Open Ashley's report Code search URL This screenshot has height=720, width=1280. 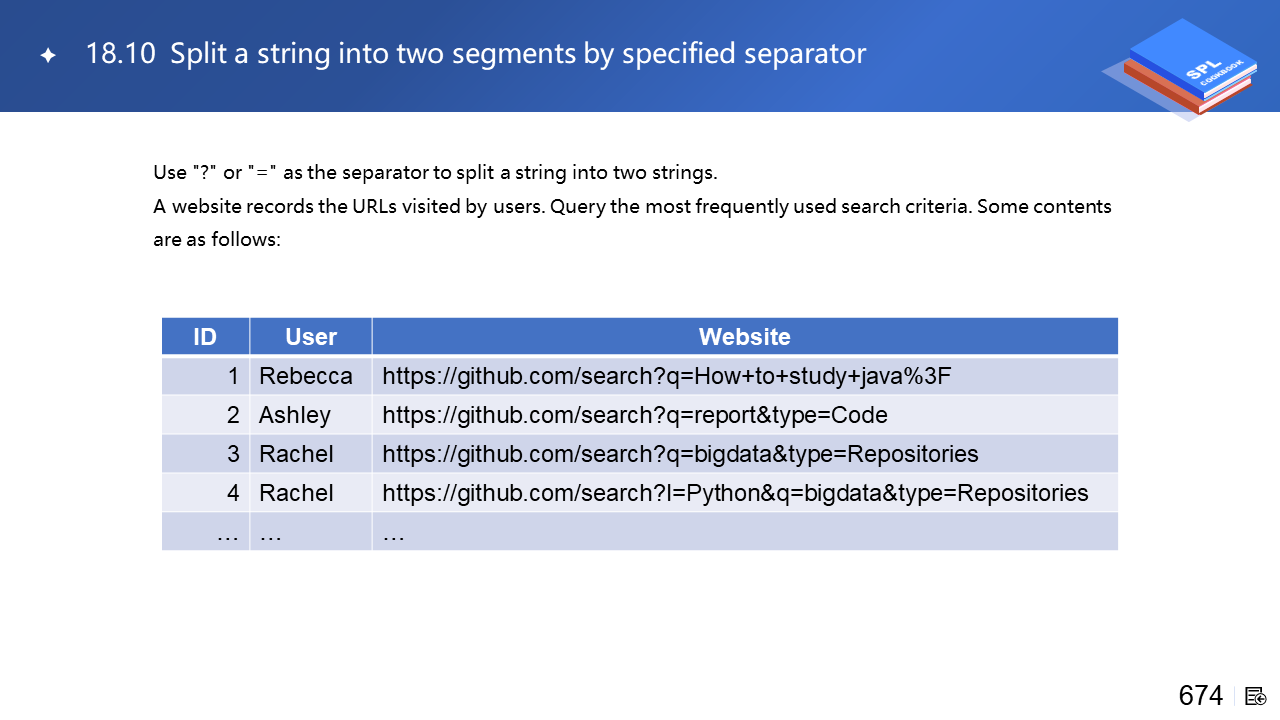pyautogui.click(x=635, y=415)
